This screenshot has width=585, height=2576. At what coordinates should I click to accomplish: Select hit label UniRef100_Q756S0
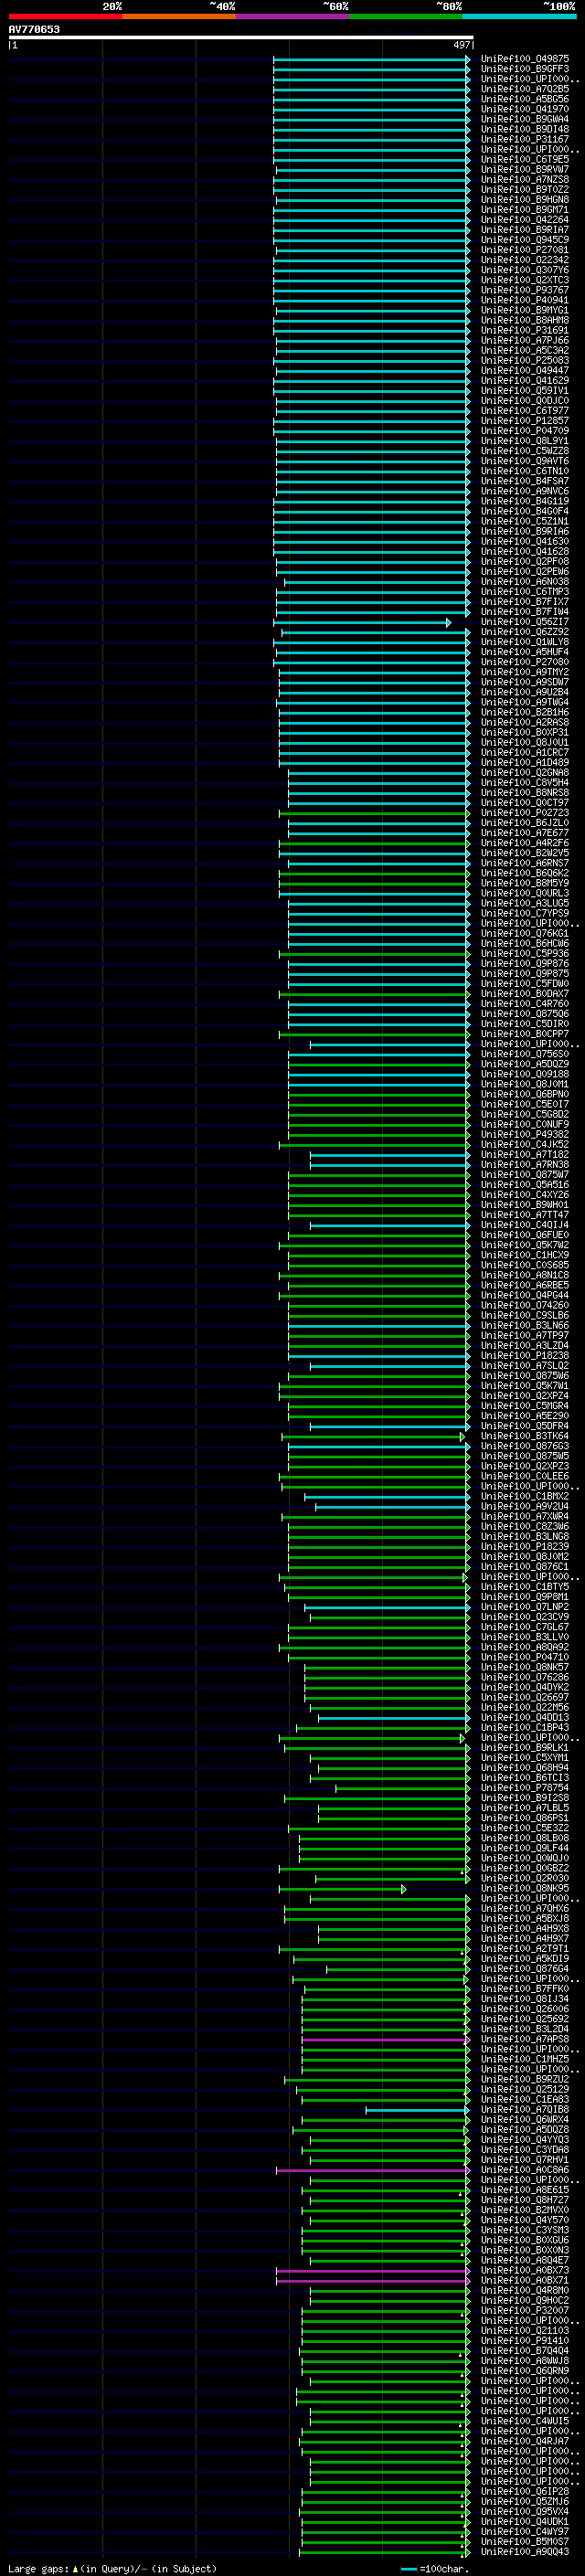(x=525, y=1054)
